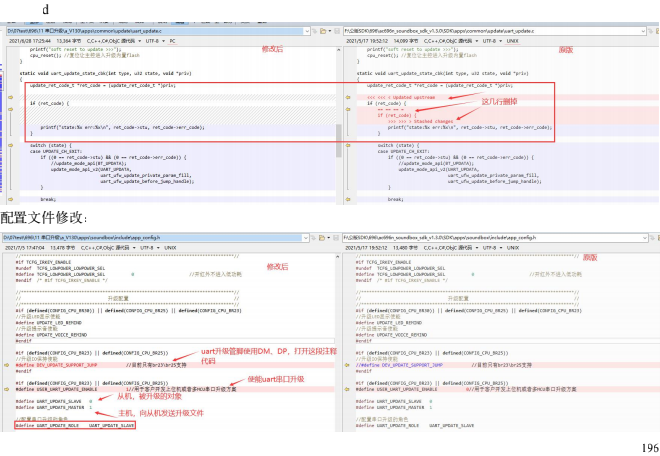The height and width of the screenshot is (456, 660).
Task: Click 'case UPDATE_CH_EXIT:' line in right pane
Action: click(403, 151)
